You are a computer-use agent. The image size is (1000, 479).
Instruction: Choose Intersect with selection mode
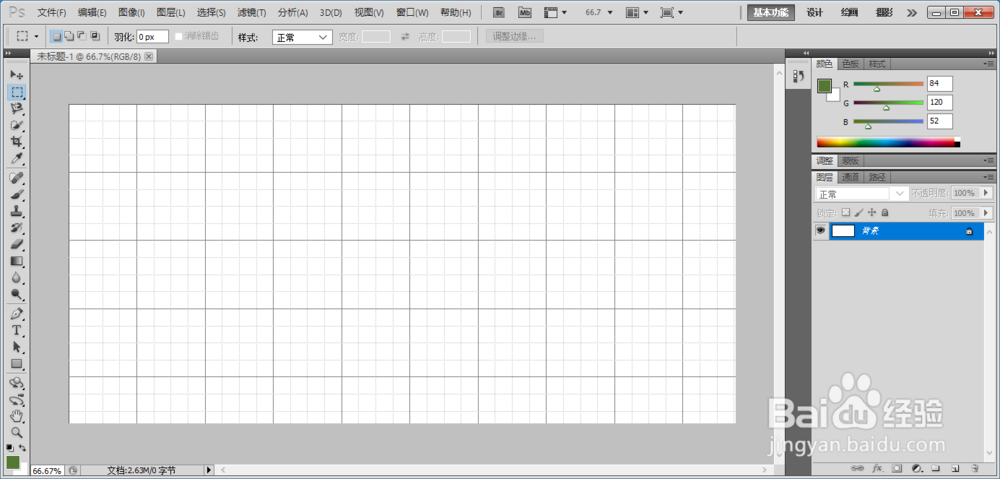[x=95, y=36]
